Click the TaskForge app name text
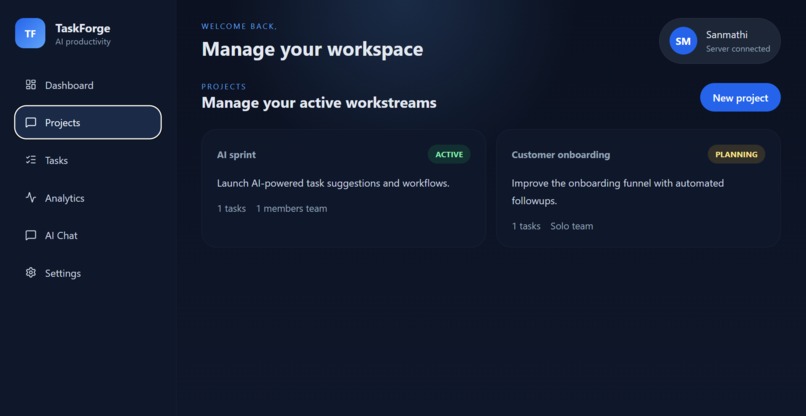This screenshot has width=806, height=416. (83, 28)
